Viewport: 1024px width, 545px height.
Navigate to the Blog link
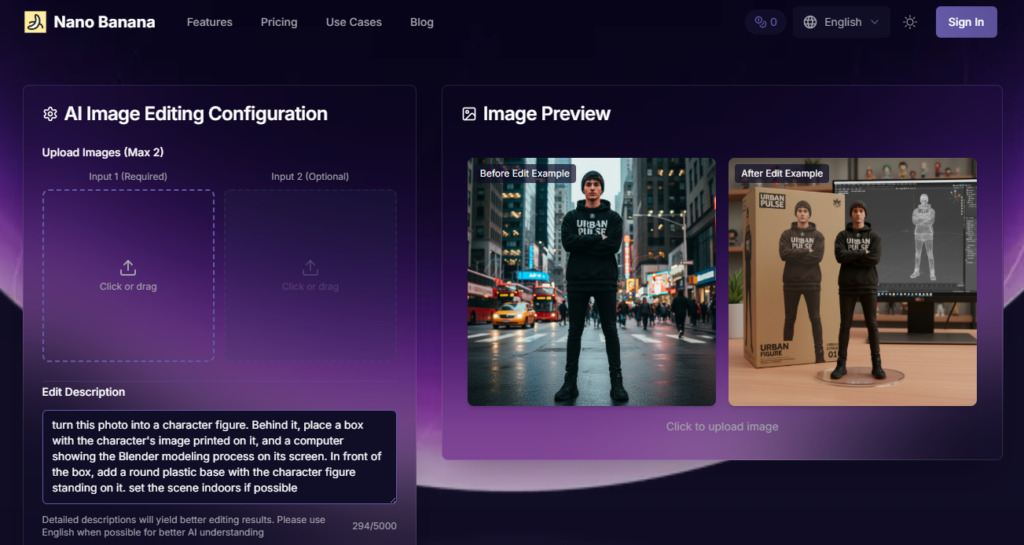(422, 22)
